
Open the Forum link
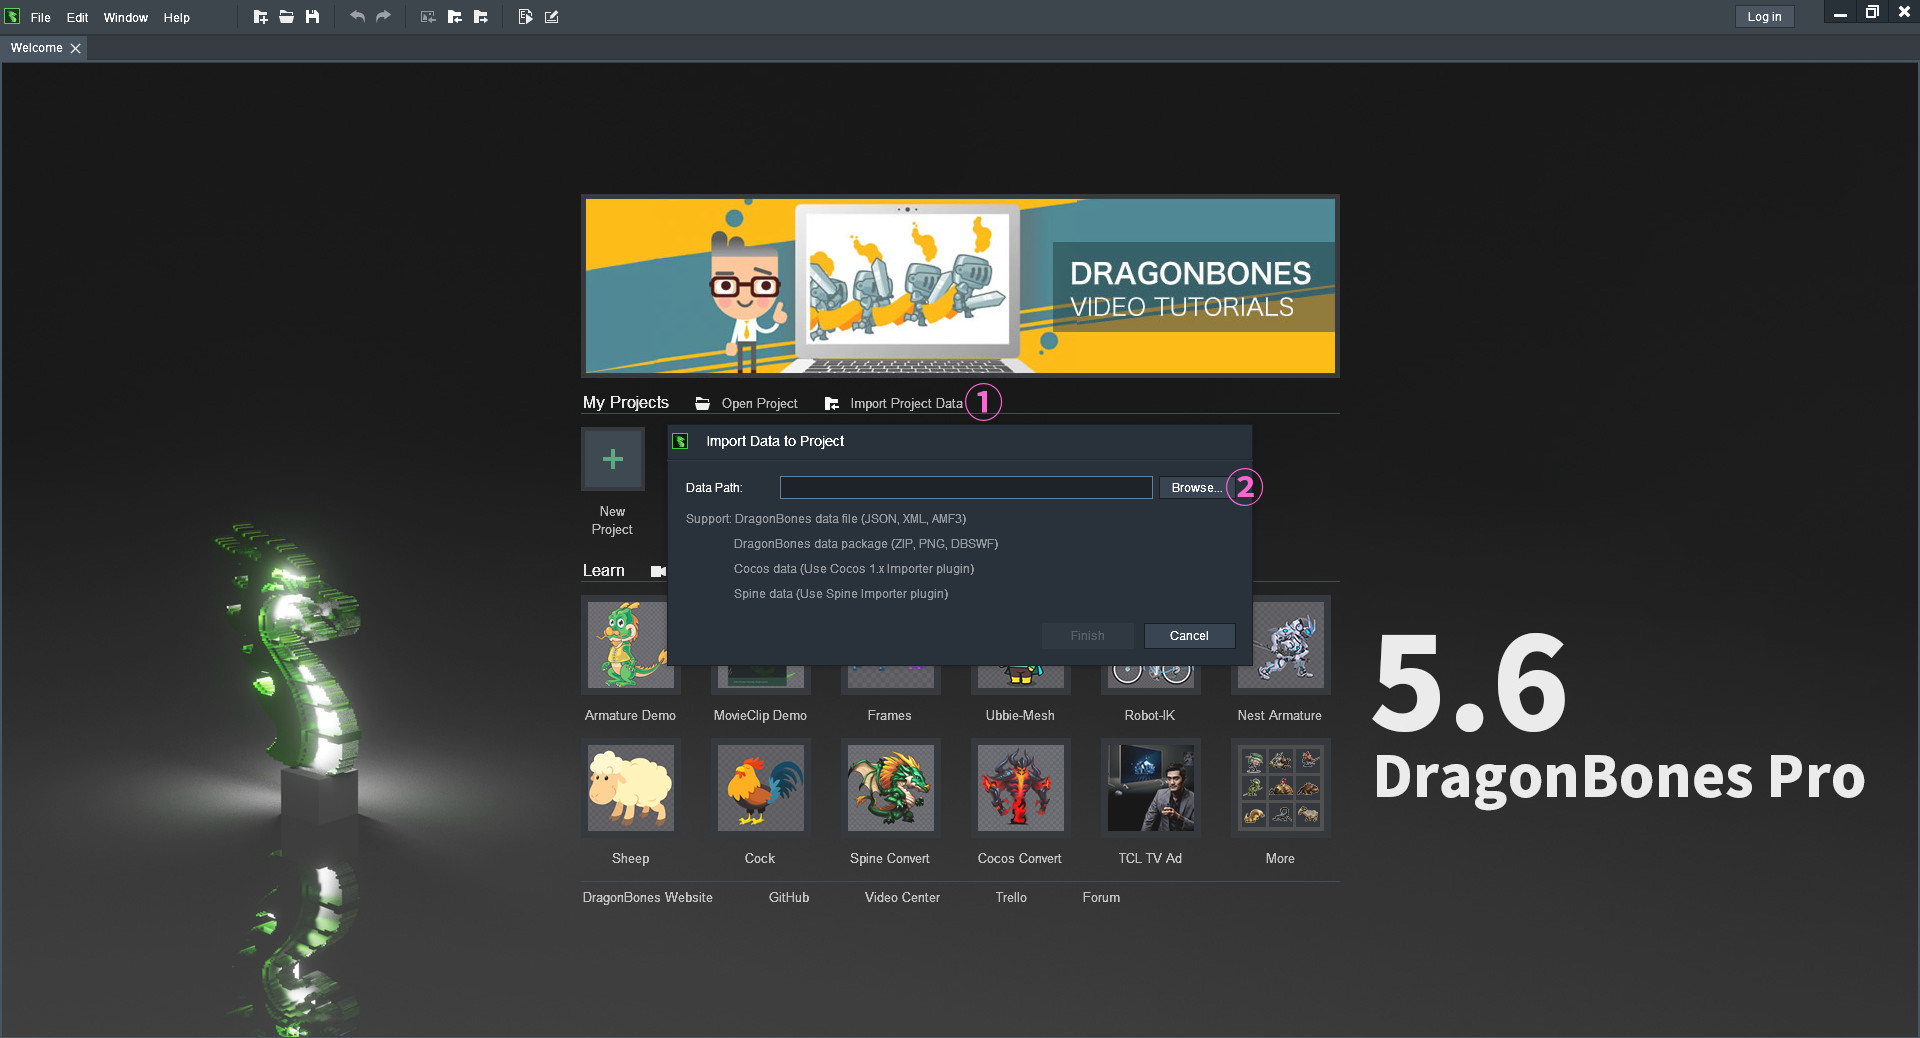pyautogui.click(x=1101, y=898)
